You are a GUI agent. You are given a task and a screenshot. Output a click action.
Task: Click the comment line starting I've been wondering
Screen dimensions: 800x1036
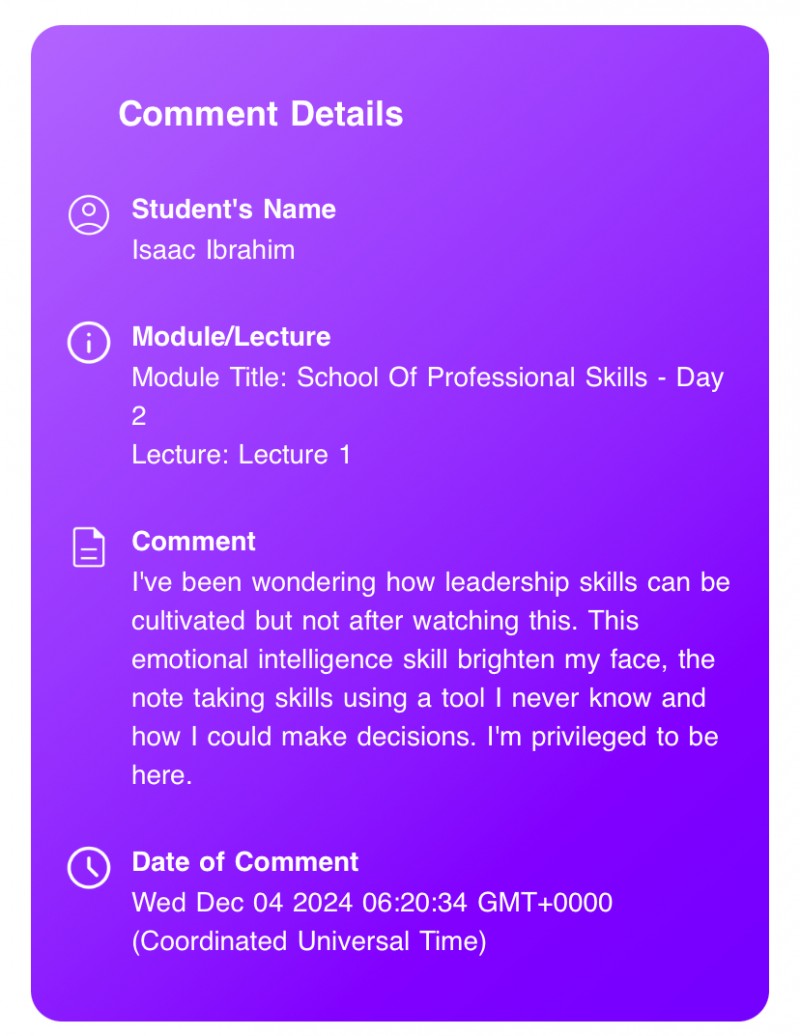431,582
